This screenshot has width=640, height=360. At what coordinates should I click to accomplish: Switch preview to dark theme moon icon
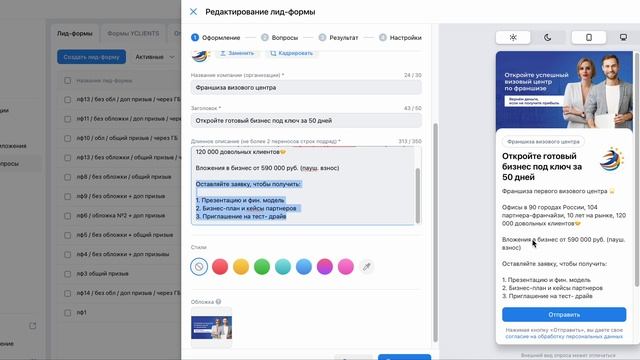click(x=548, y=38)
